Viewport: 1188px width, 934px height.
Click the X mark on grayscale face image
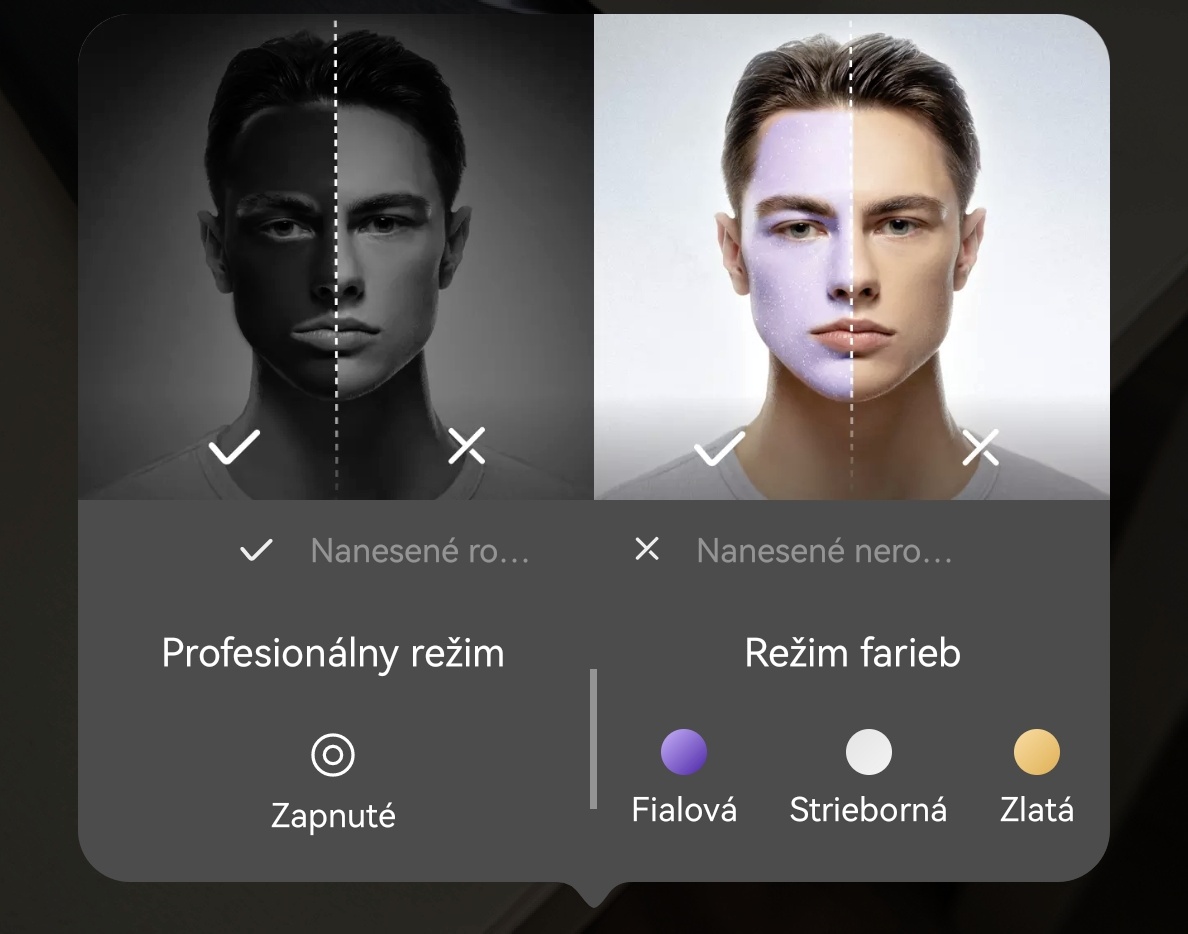467,445
